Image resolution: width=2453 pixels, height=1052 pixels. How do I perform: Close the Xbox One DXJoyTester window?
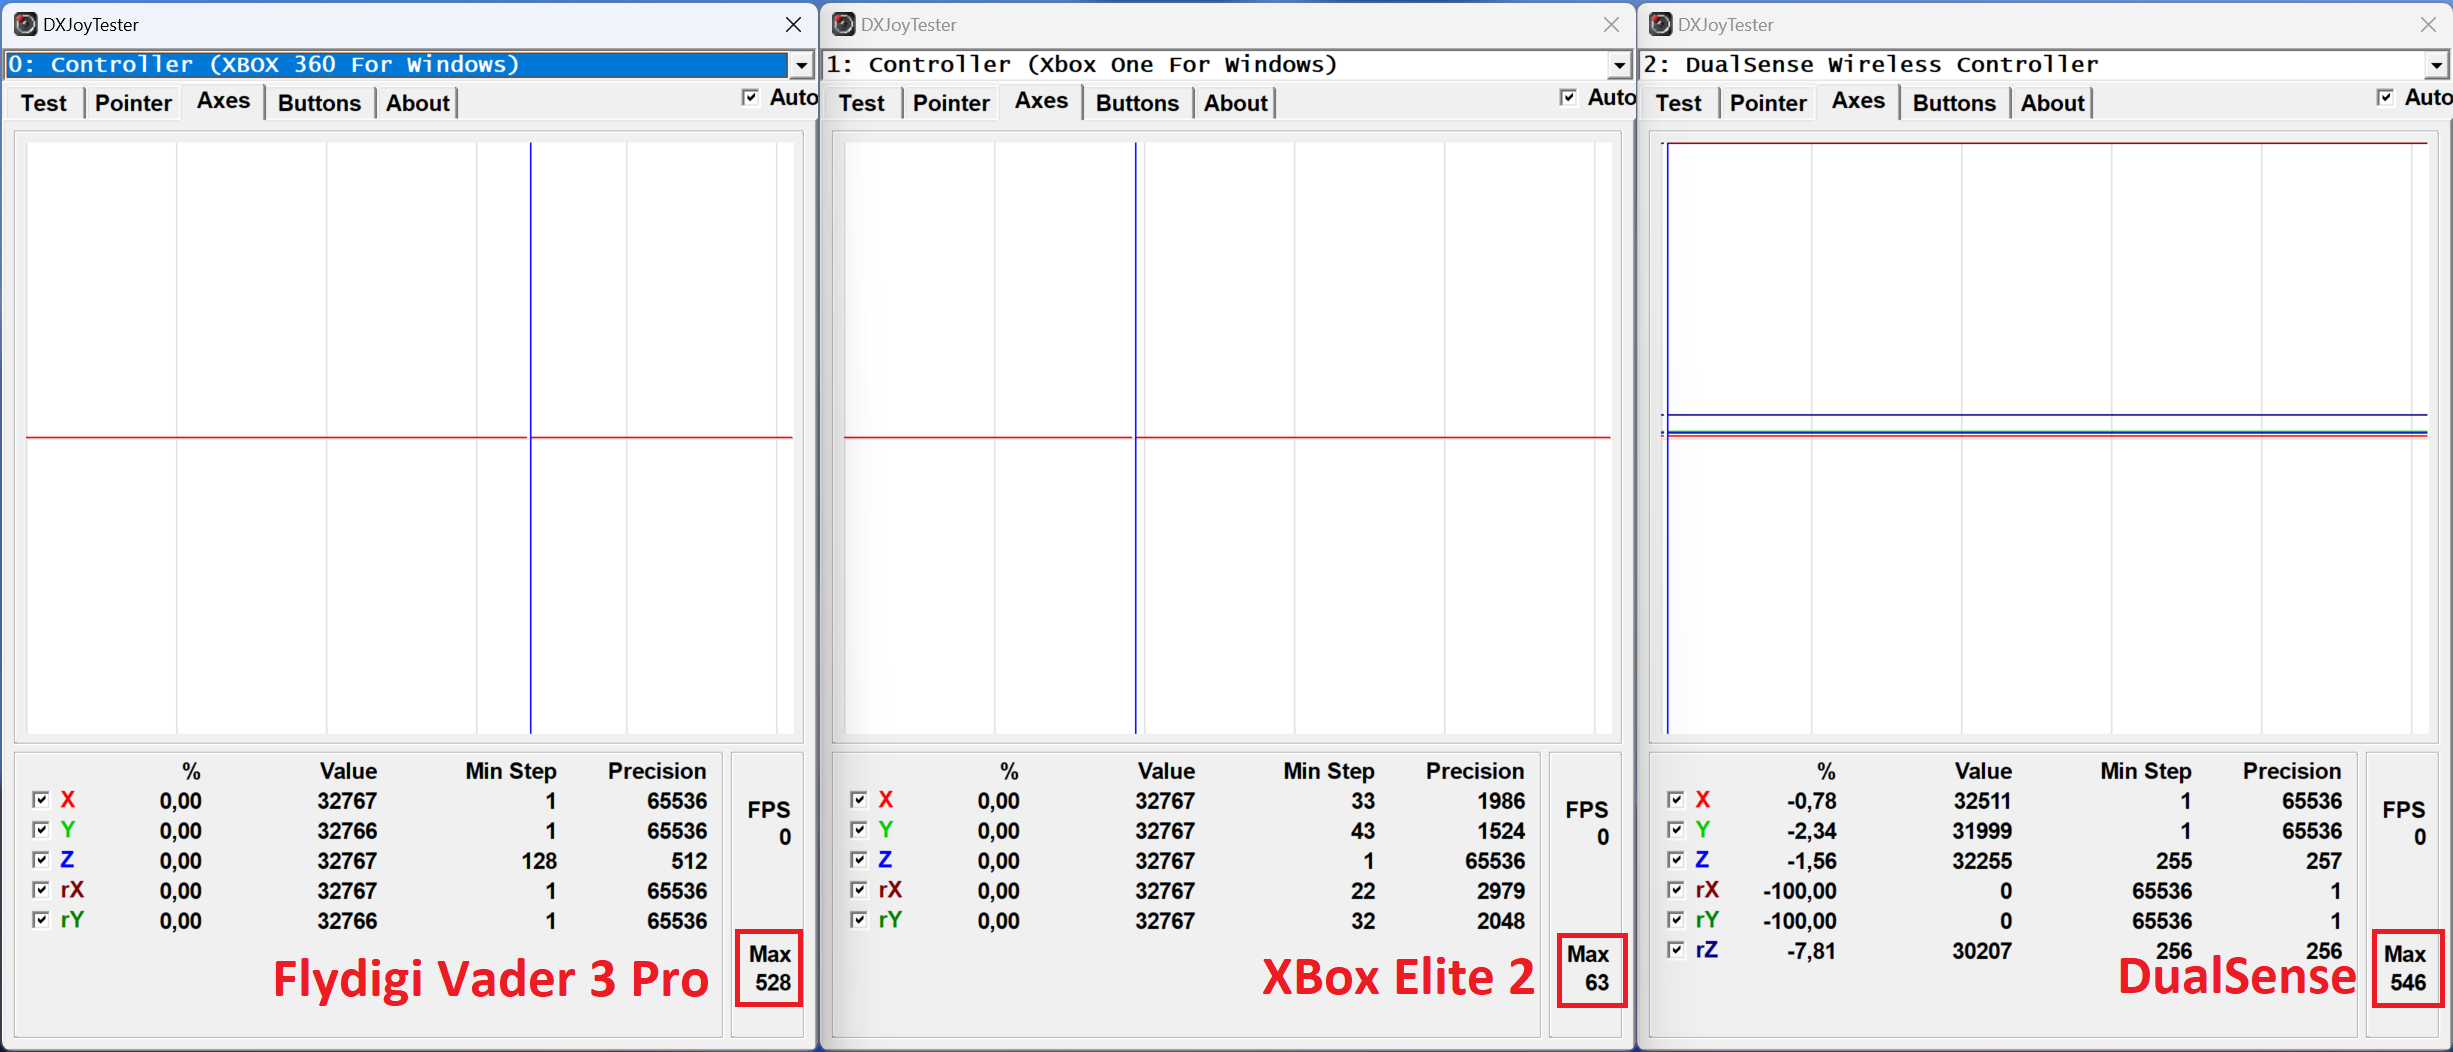pos(1611,24)
